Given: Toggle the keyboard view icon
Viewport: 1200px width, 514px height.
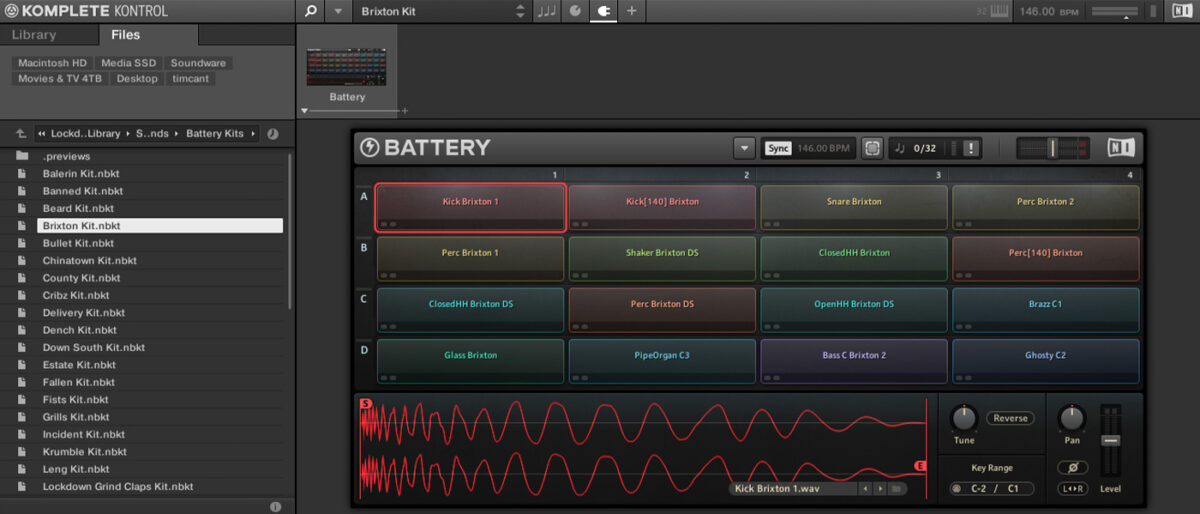Looking at the screenshot, I should click(x=997, y=11).
